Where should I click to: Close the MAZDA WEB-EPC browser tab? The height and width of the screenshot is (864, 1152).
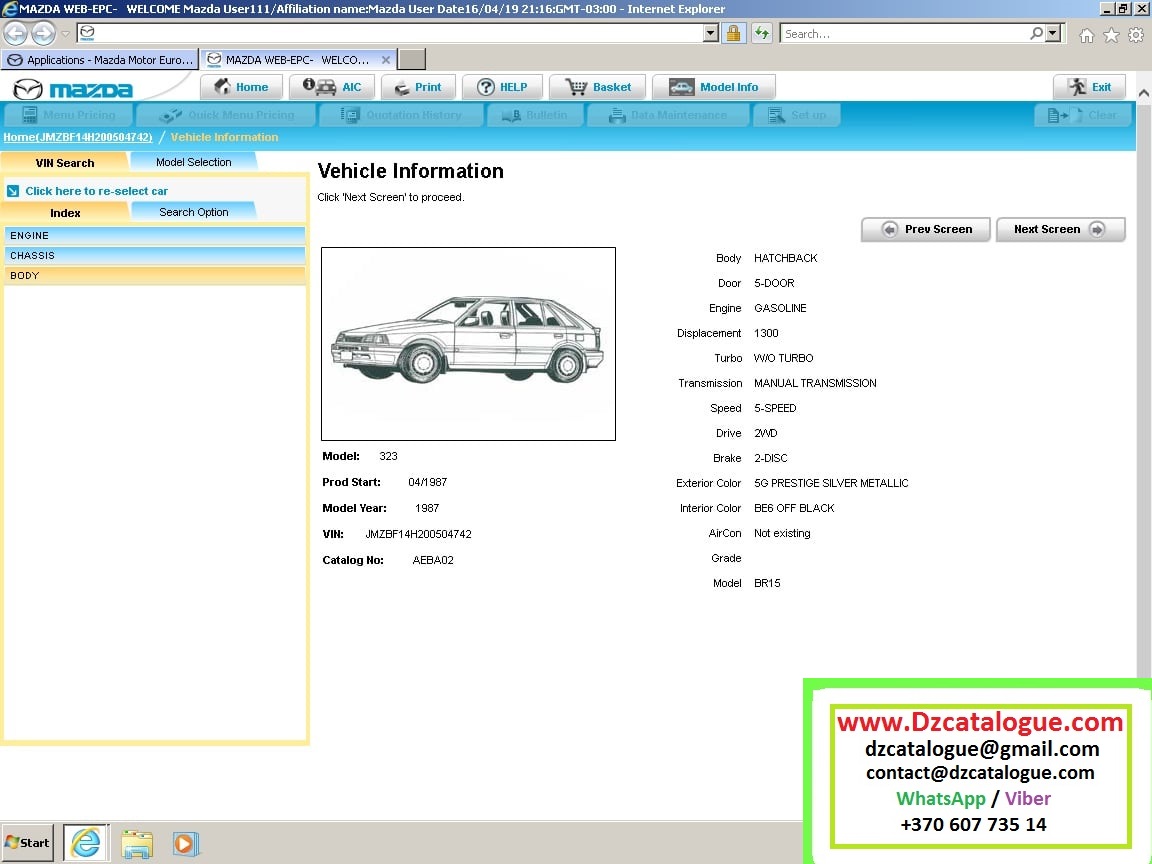click(386, 60)
